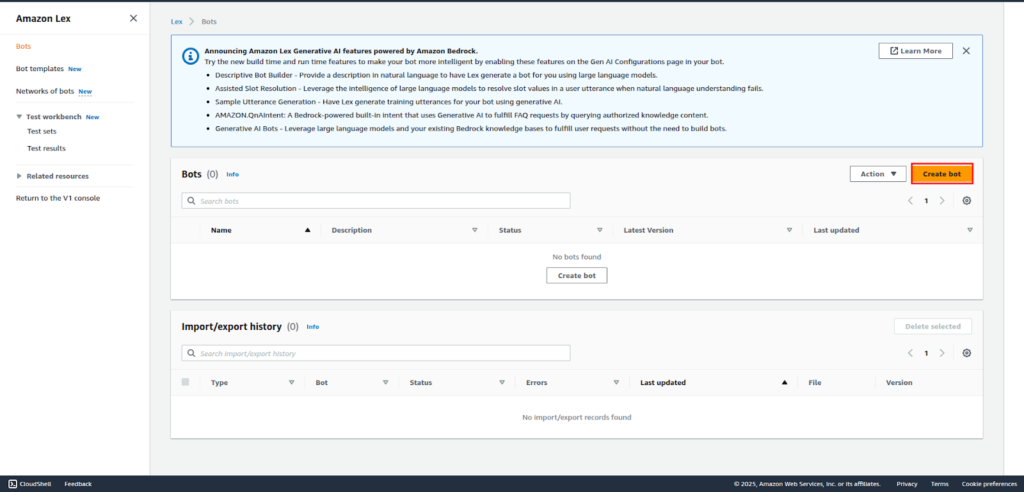Screen dimensions: 1024x492
Task: Open Privacy link in footer
Action: coord(907,484)
